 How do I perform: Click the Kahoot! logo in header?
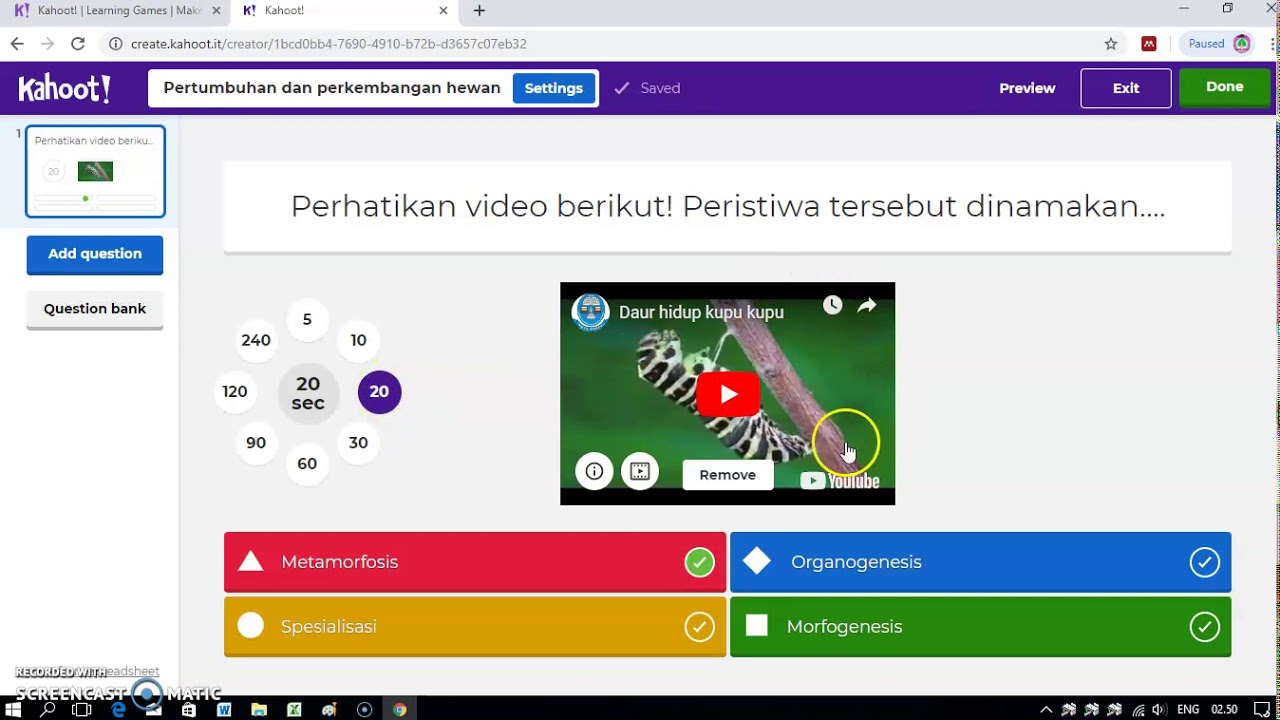pos(64,88)
